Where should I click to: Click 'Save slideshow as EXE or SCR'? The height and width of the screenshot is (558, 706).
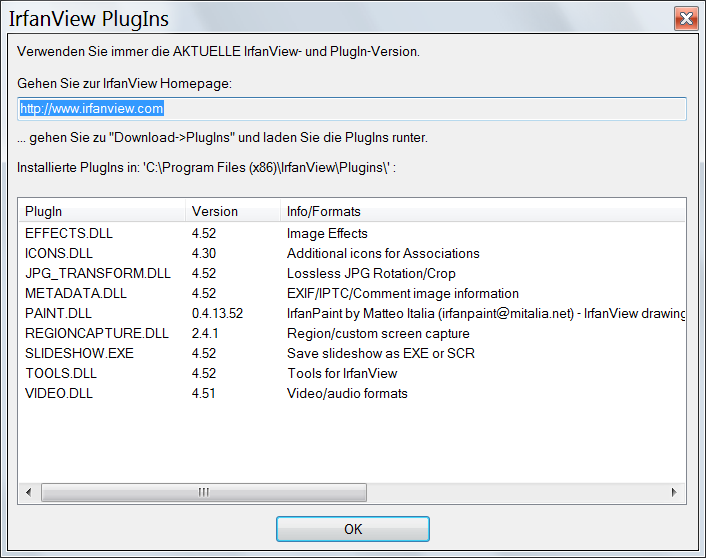[x=381, y=353]
